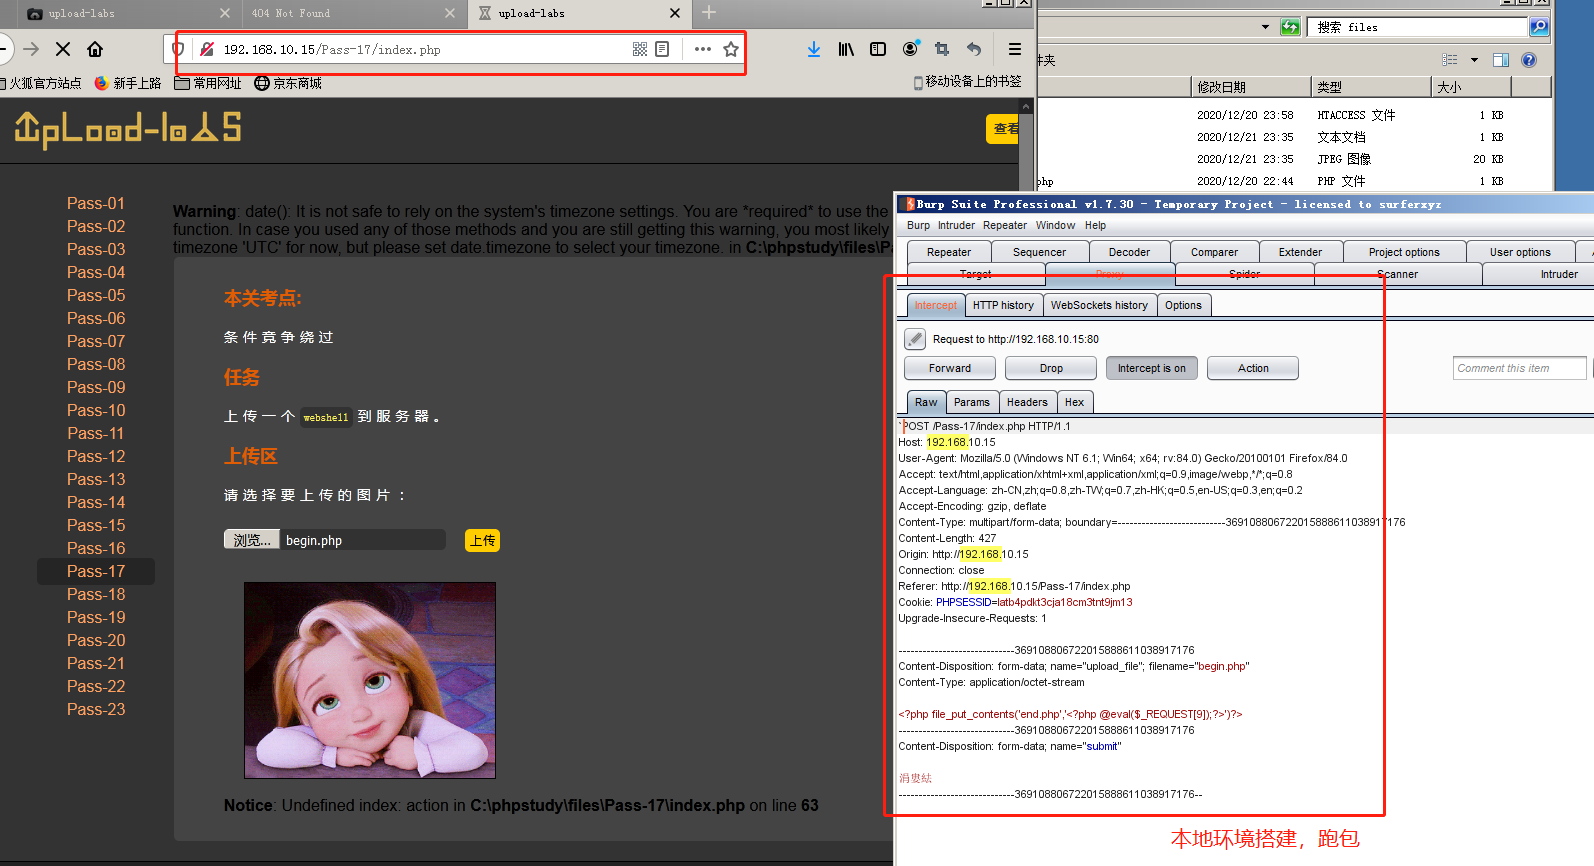Open the Burp Decoder tab
The height and width of the screenshot is (866, 1594).
[x=1129, y=252]
